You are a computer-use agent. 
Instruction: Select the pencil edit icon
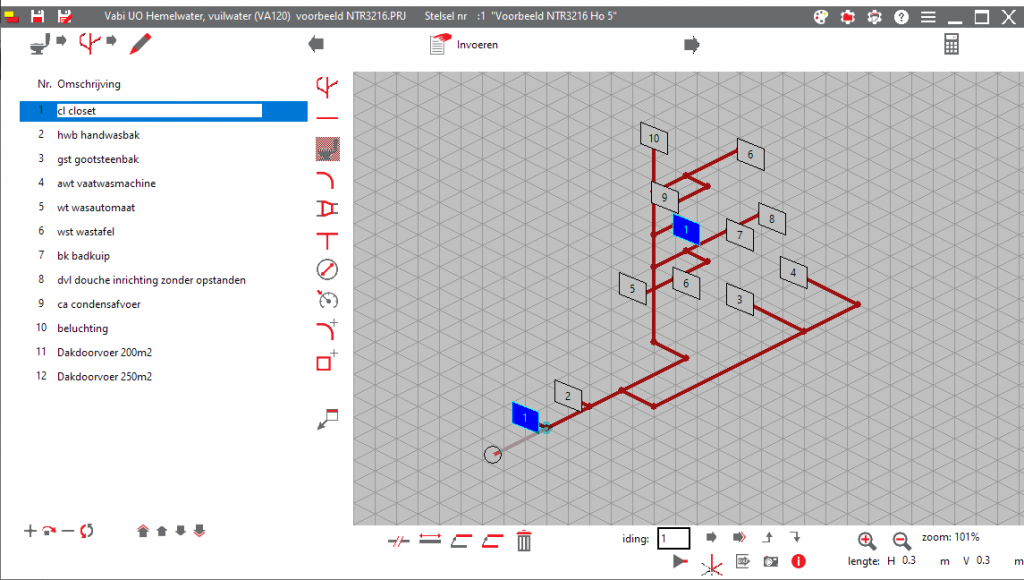140,43
